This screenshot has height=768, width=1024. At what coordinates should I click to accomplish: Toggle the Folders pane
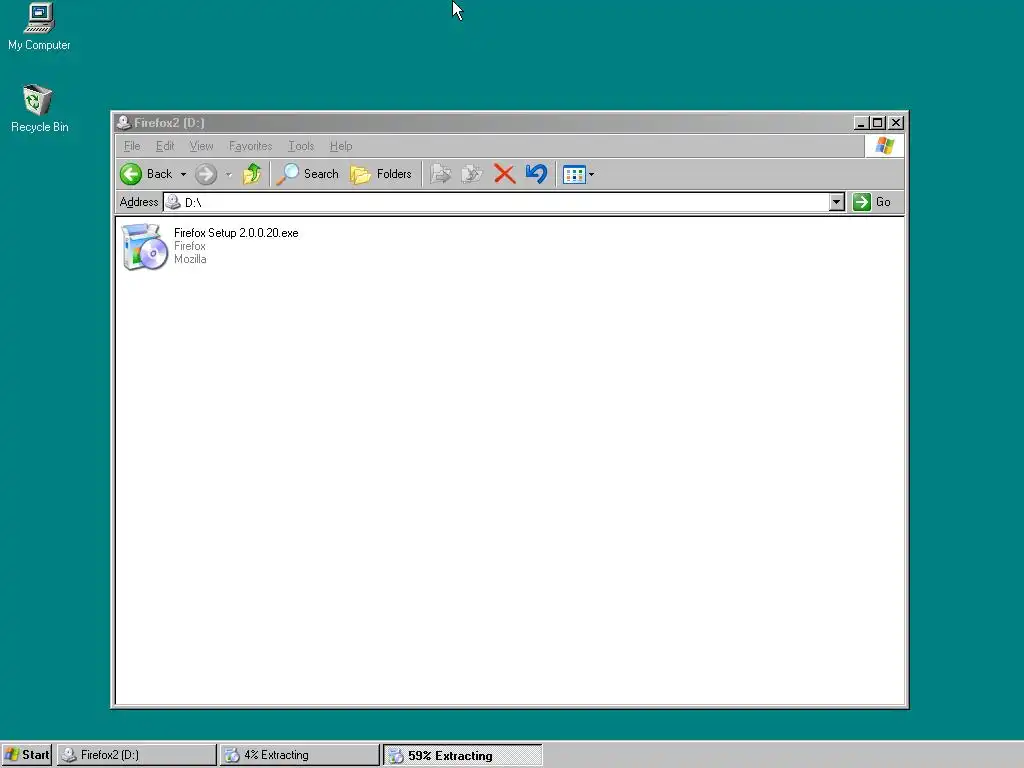pyautogui.click(x=381, y=174)
